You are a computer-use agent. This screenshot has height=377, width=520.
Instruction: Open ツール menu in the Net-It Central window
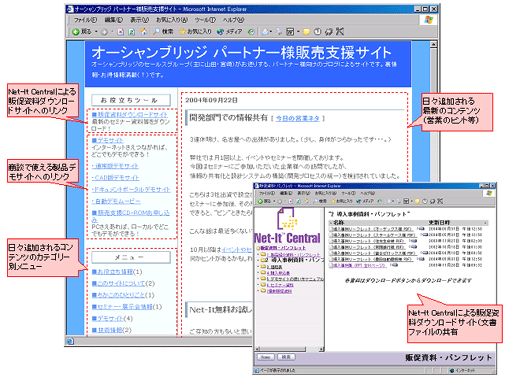(348, 193)
